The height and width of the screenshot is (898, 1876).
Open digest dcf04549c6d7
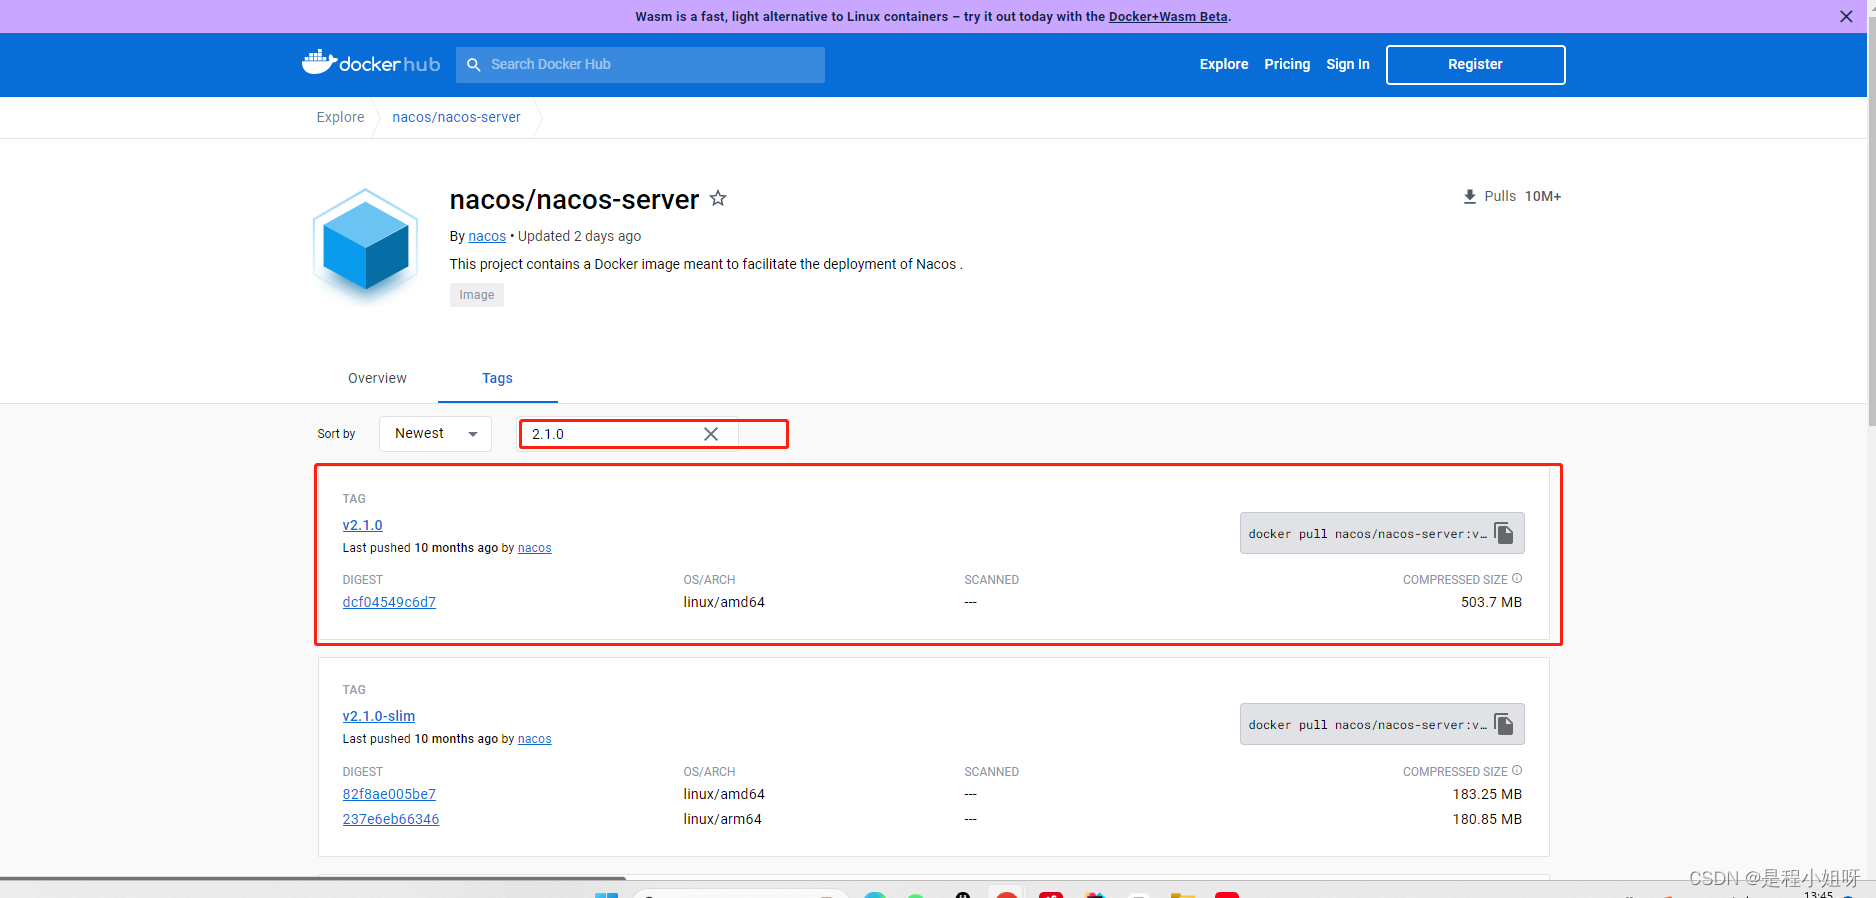pyautogui.click(x=389, y=602)
